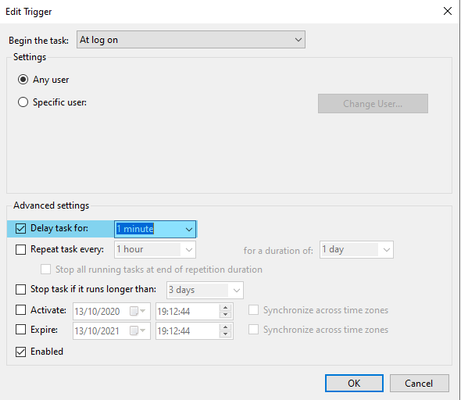Click the Change User button

pyautogui.click(x=373, y=104)
